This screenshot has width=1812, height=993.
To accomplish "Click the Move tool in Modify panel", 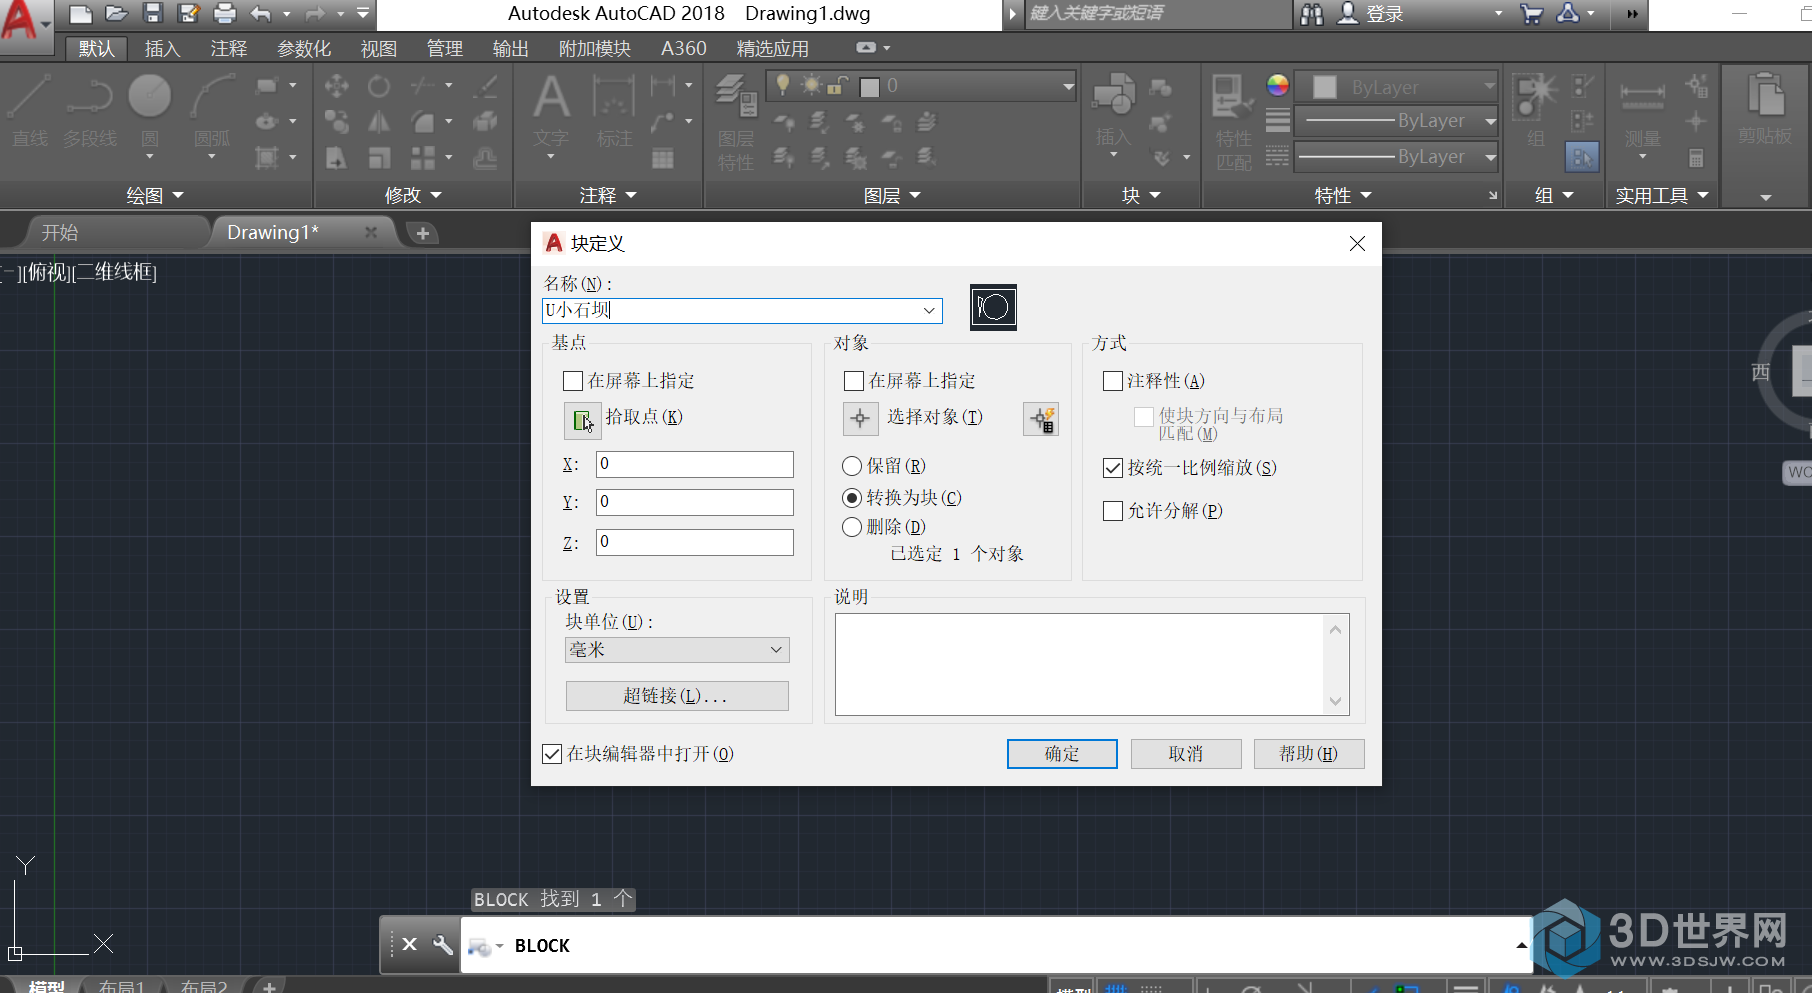I will pos(337,86).
